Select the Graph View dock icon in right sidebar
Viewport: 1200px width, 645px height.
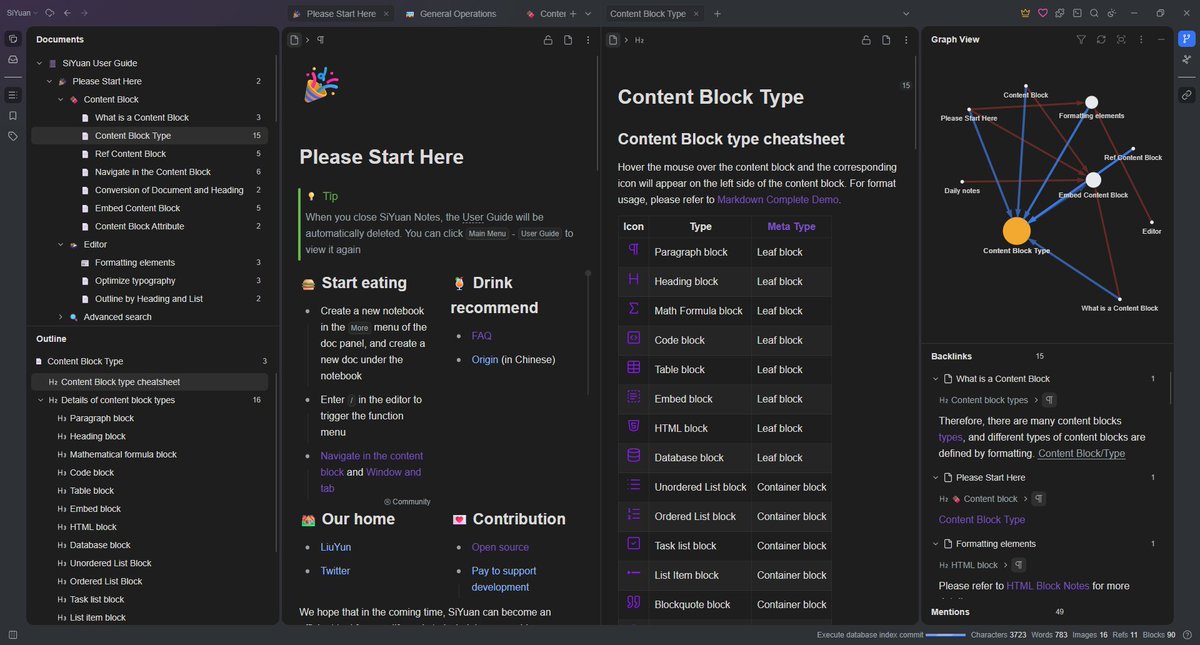(1186, 39)
